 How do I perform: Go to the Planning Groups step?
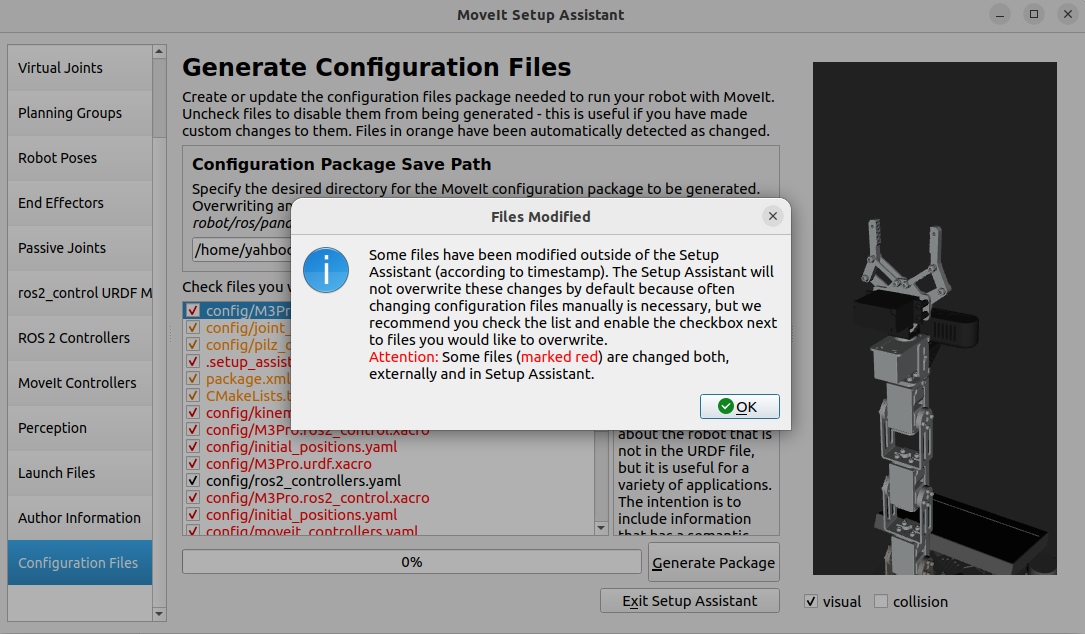[x=80, y=113]
